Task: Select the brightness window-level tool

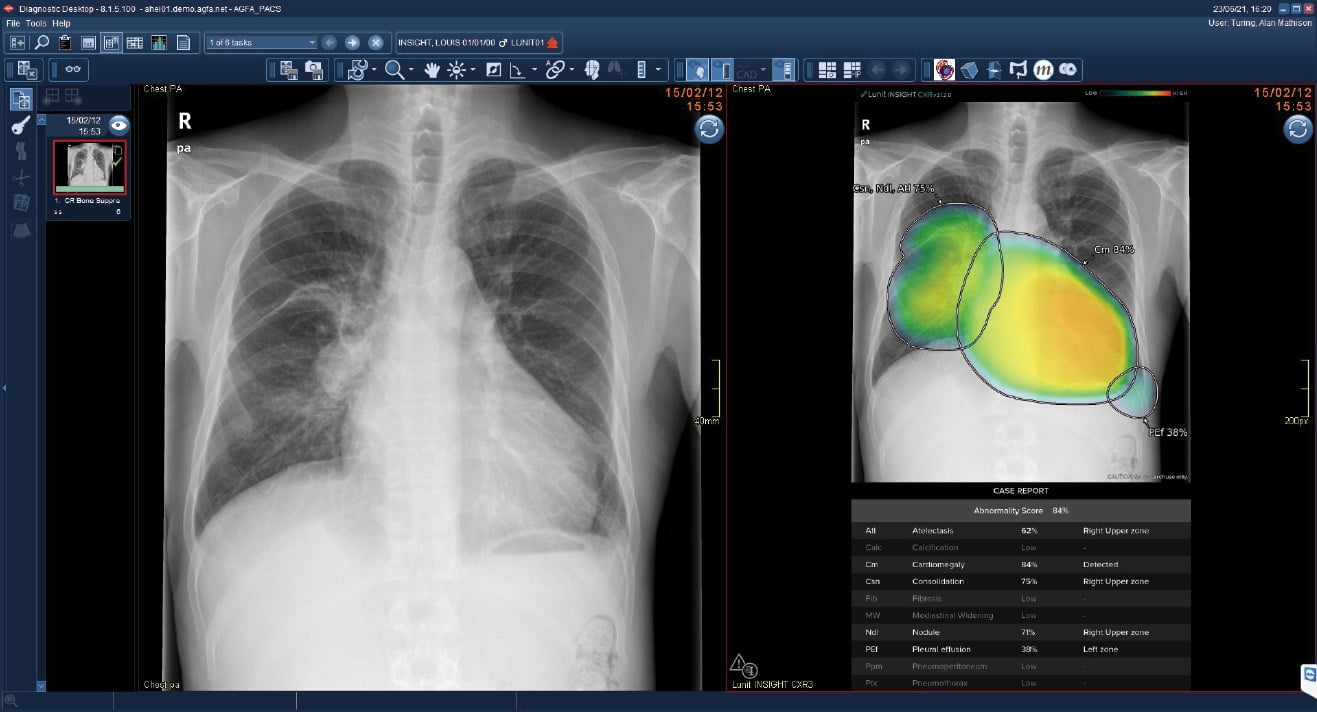Action: (x=456, y=70)
